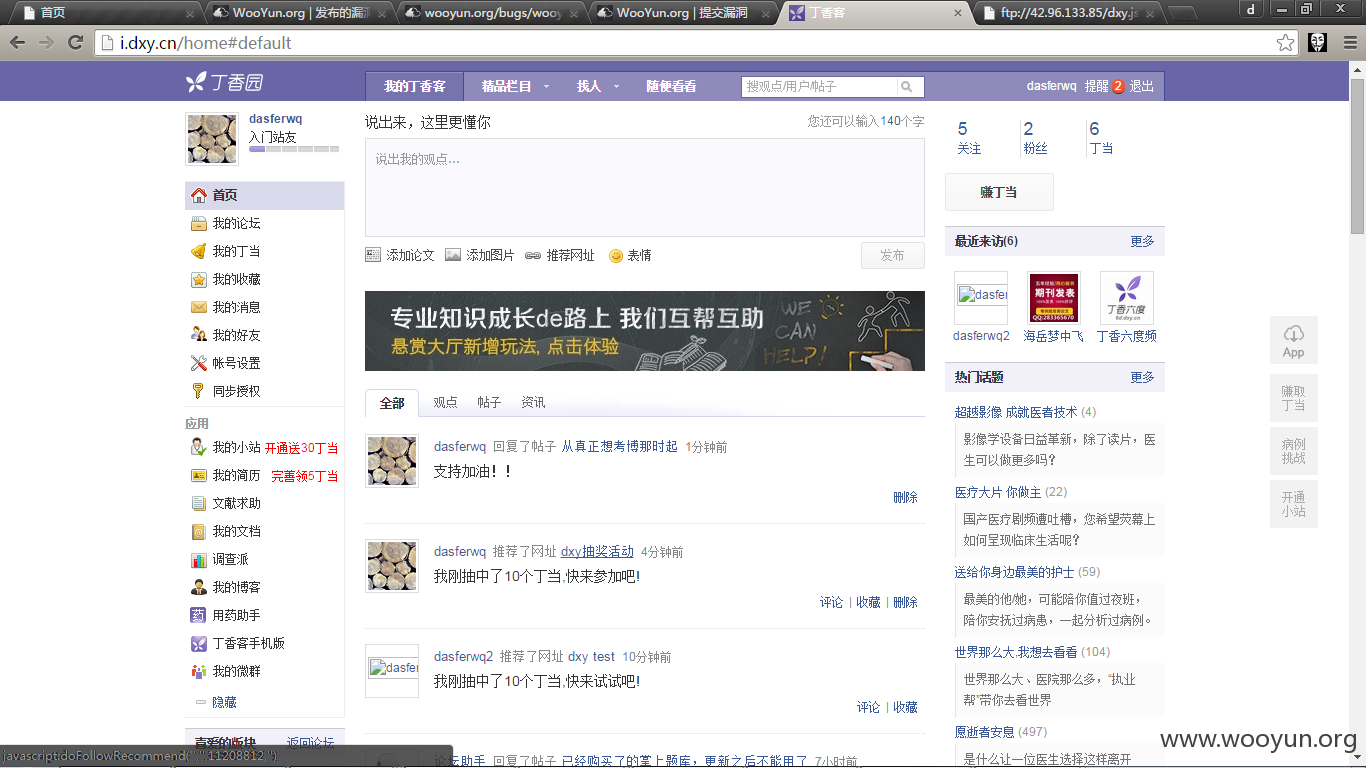Screen dimensions: 1366x768
Task: Switch to 资讯 feed tab
Action: tap(533, 402)
